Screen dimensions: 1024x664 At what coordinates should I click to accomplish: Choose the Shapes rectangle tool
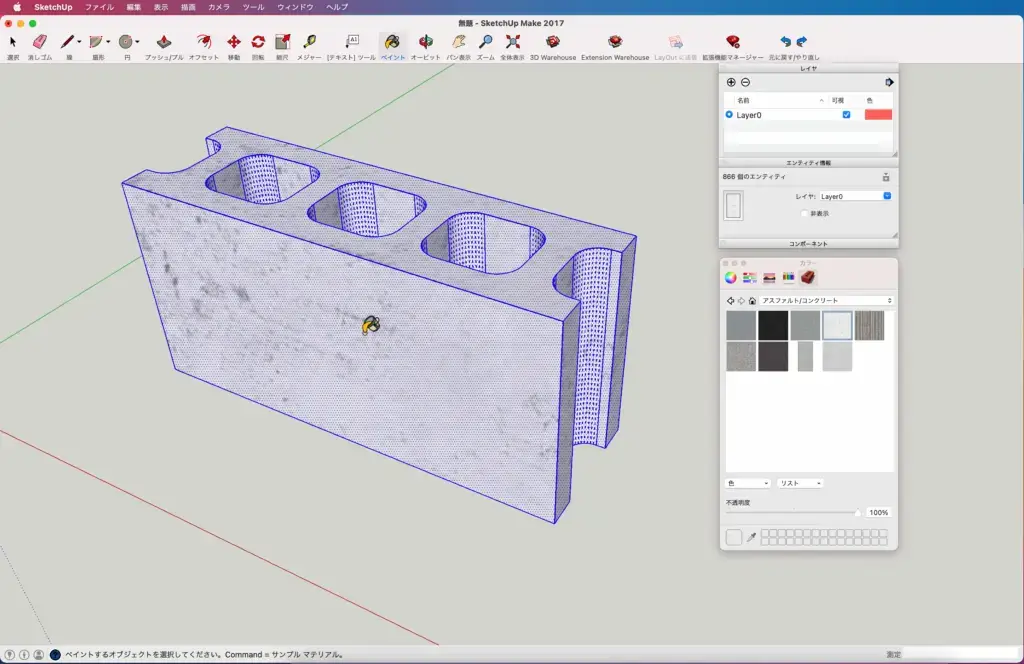(x=96, y=42)
